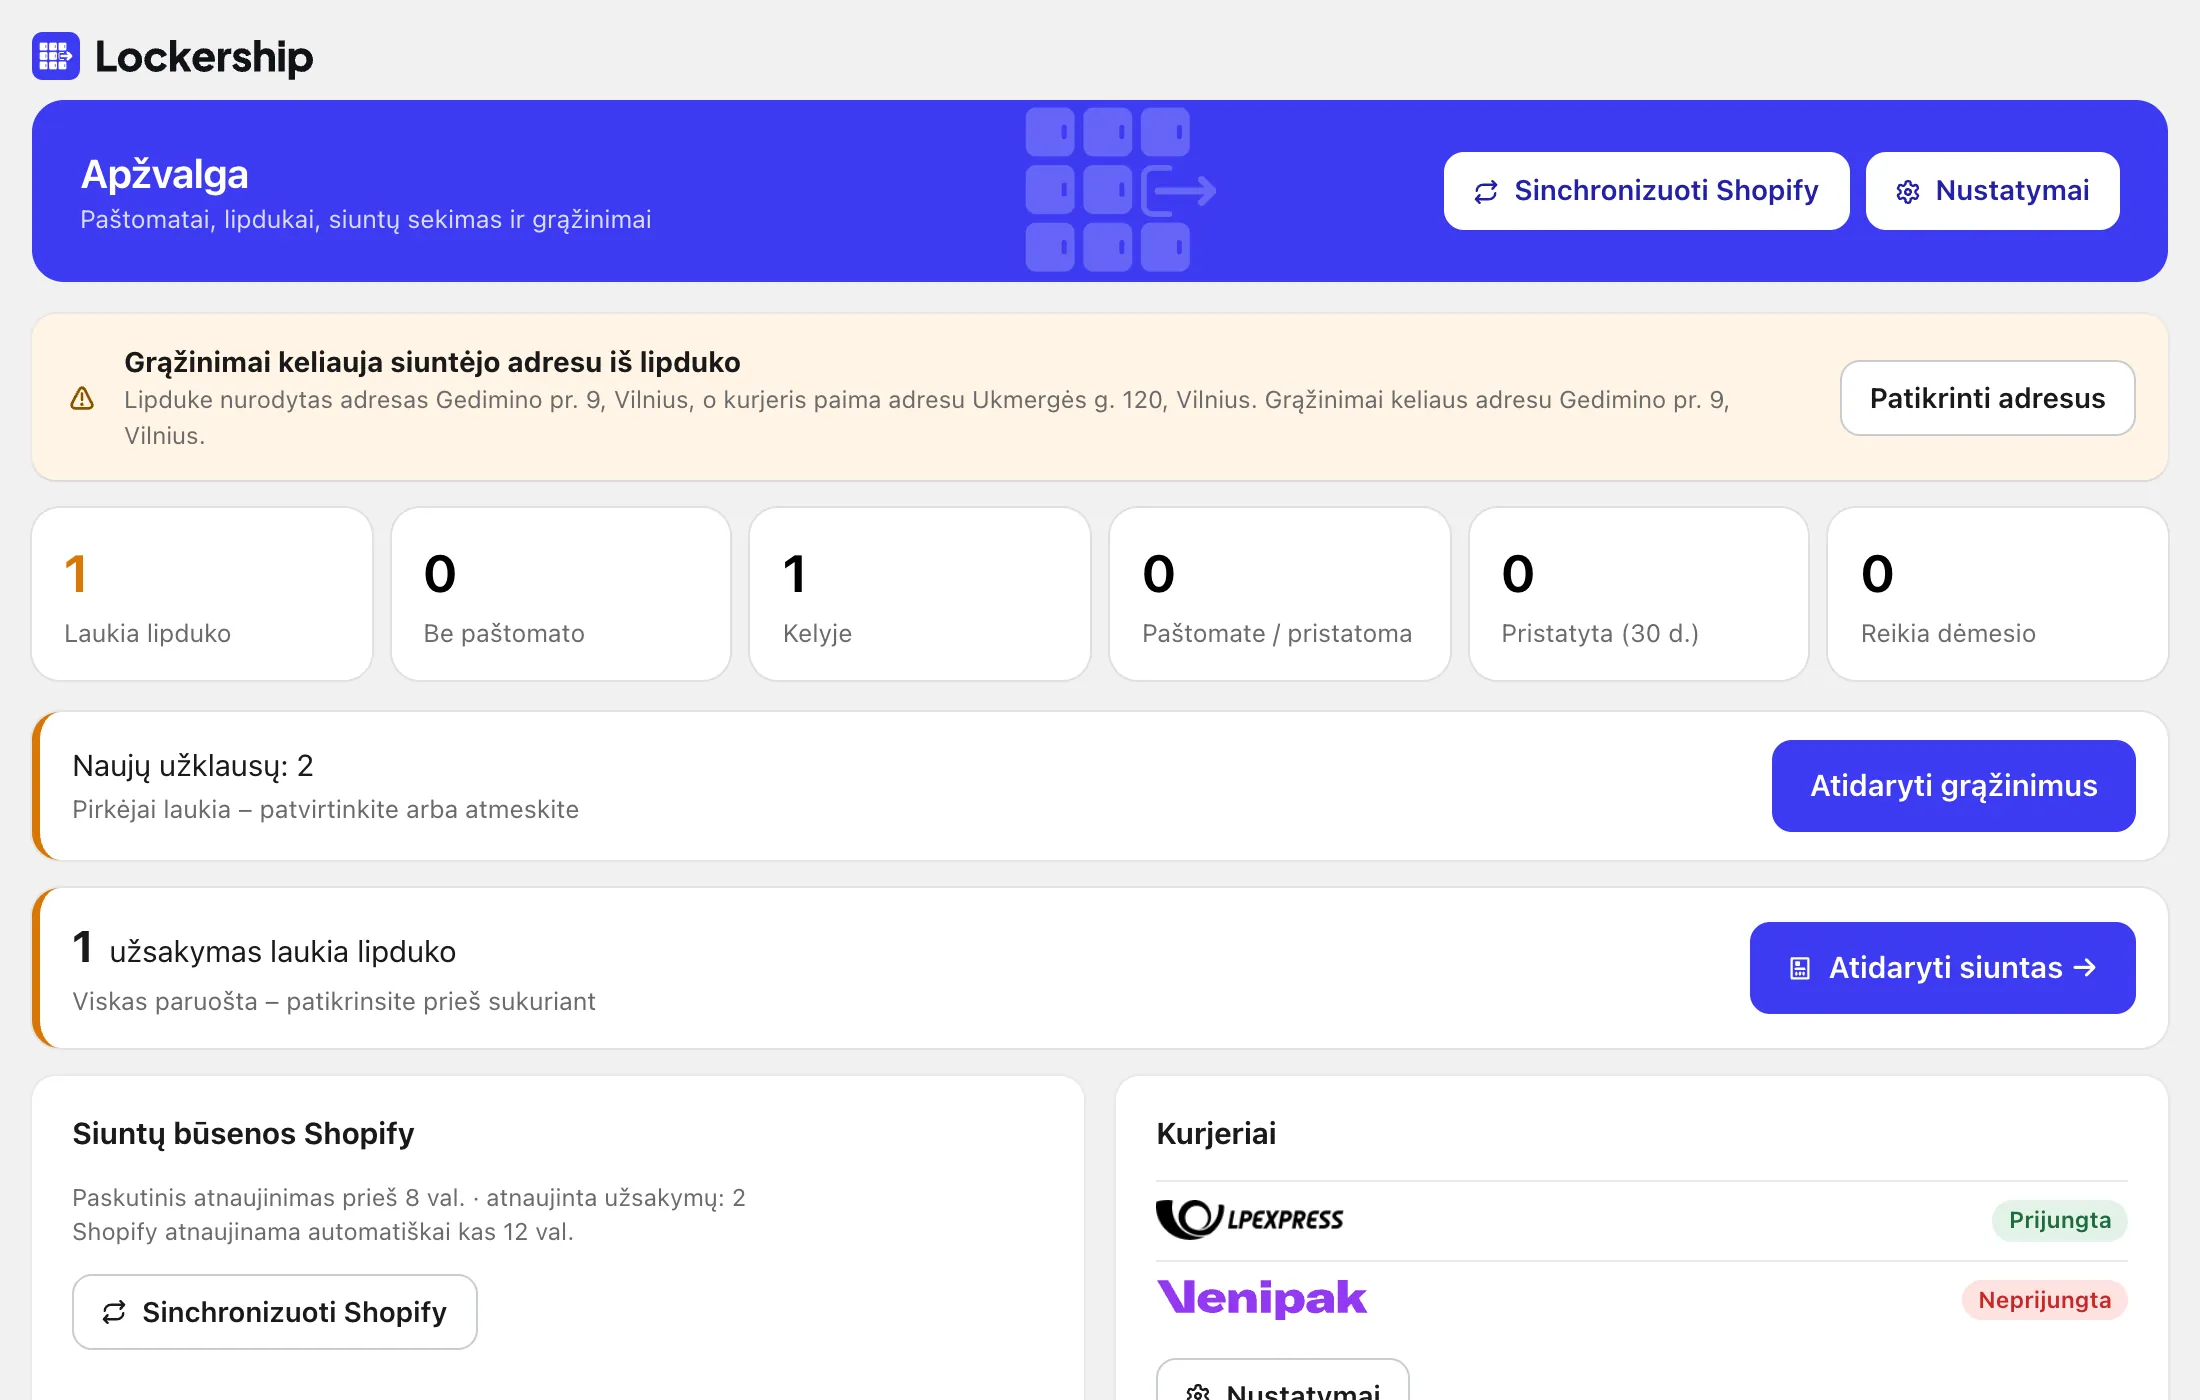Click the Lockership logo icon

click(56, 56)
